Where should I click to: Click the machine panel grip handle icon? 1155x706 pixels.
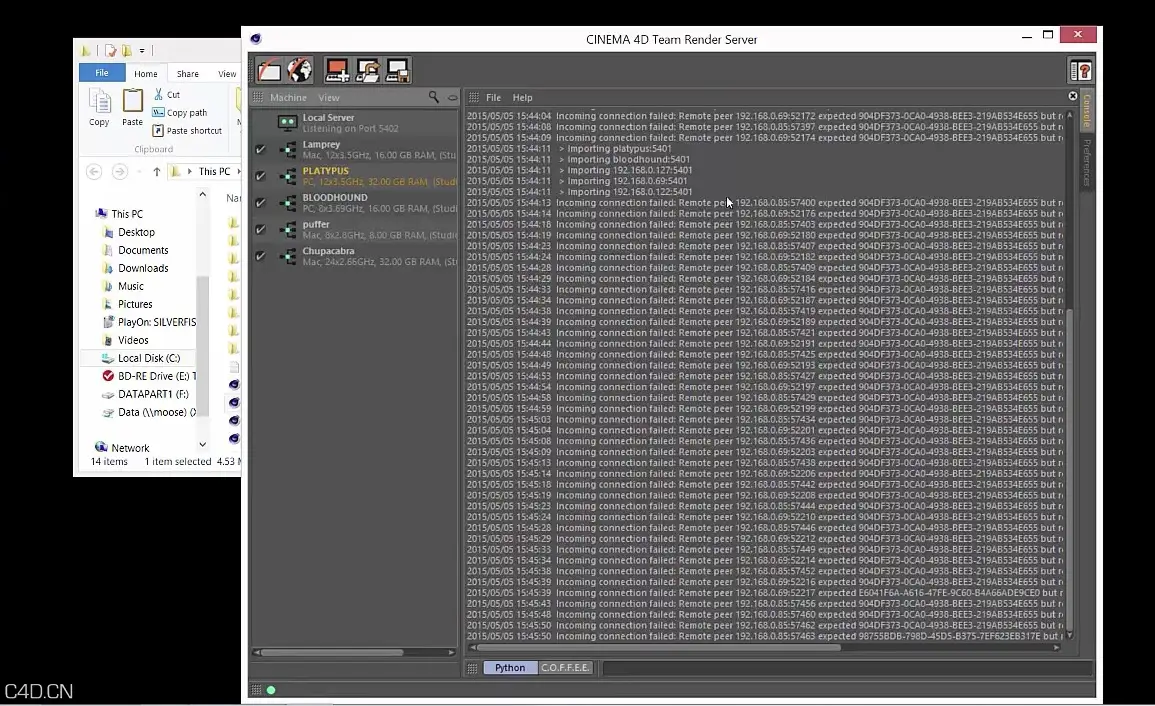(258, 97)
